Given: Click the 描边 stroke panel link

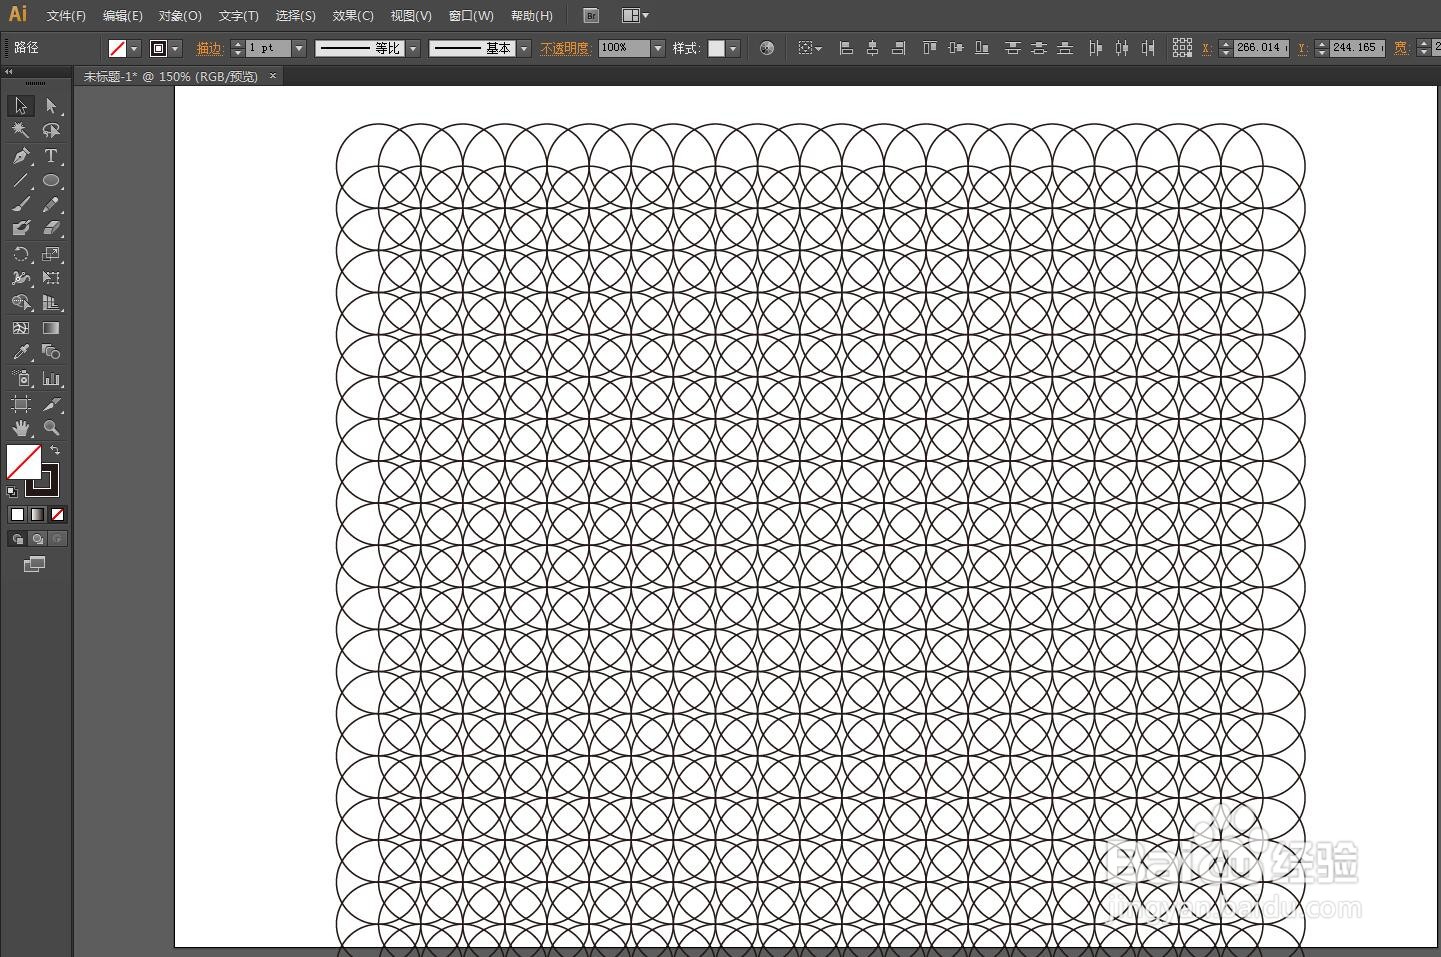Looking at the screenshot, I should (x=210, y=48).
